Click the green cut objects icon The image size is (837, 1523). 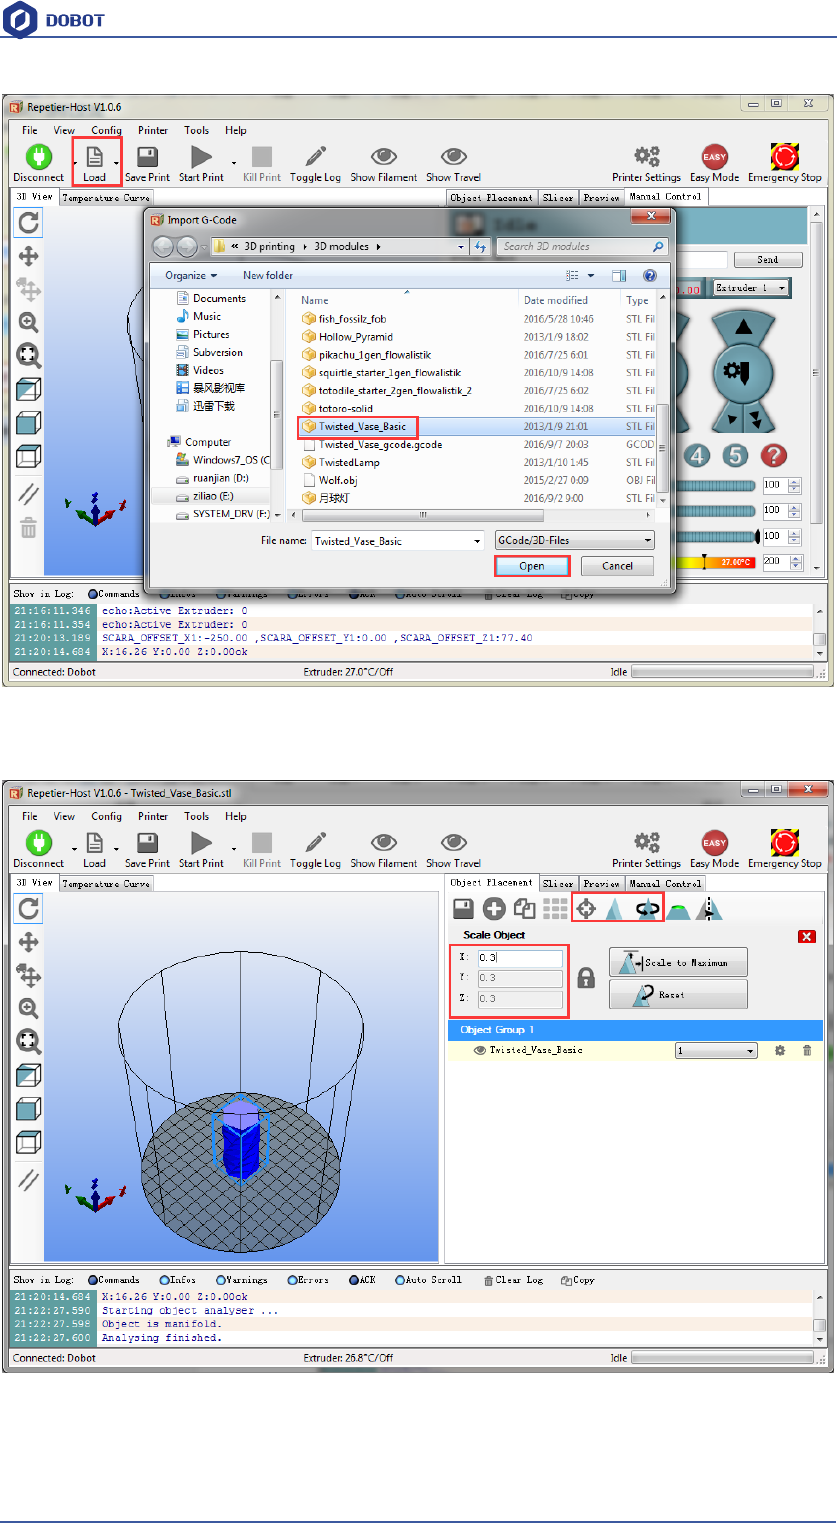point(679,909)
